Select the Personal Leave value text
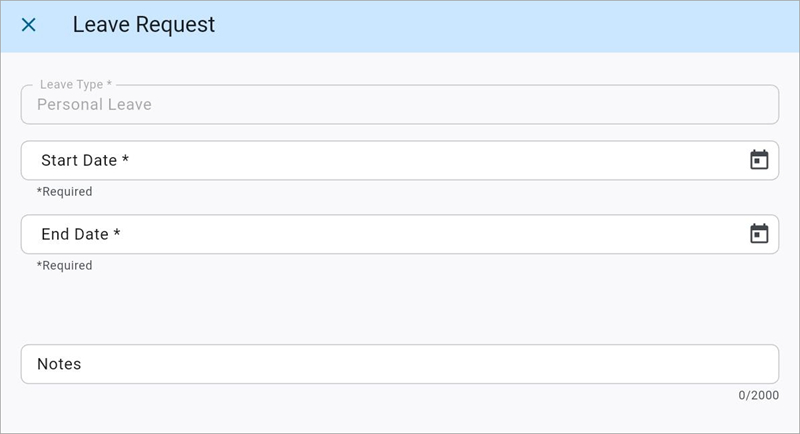800x434 pixels. point(94,104)
